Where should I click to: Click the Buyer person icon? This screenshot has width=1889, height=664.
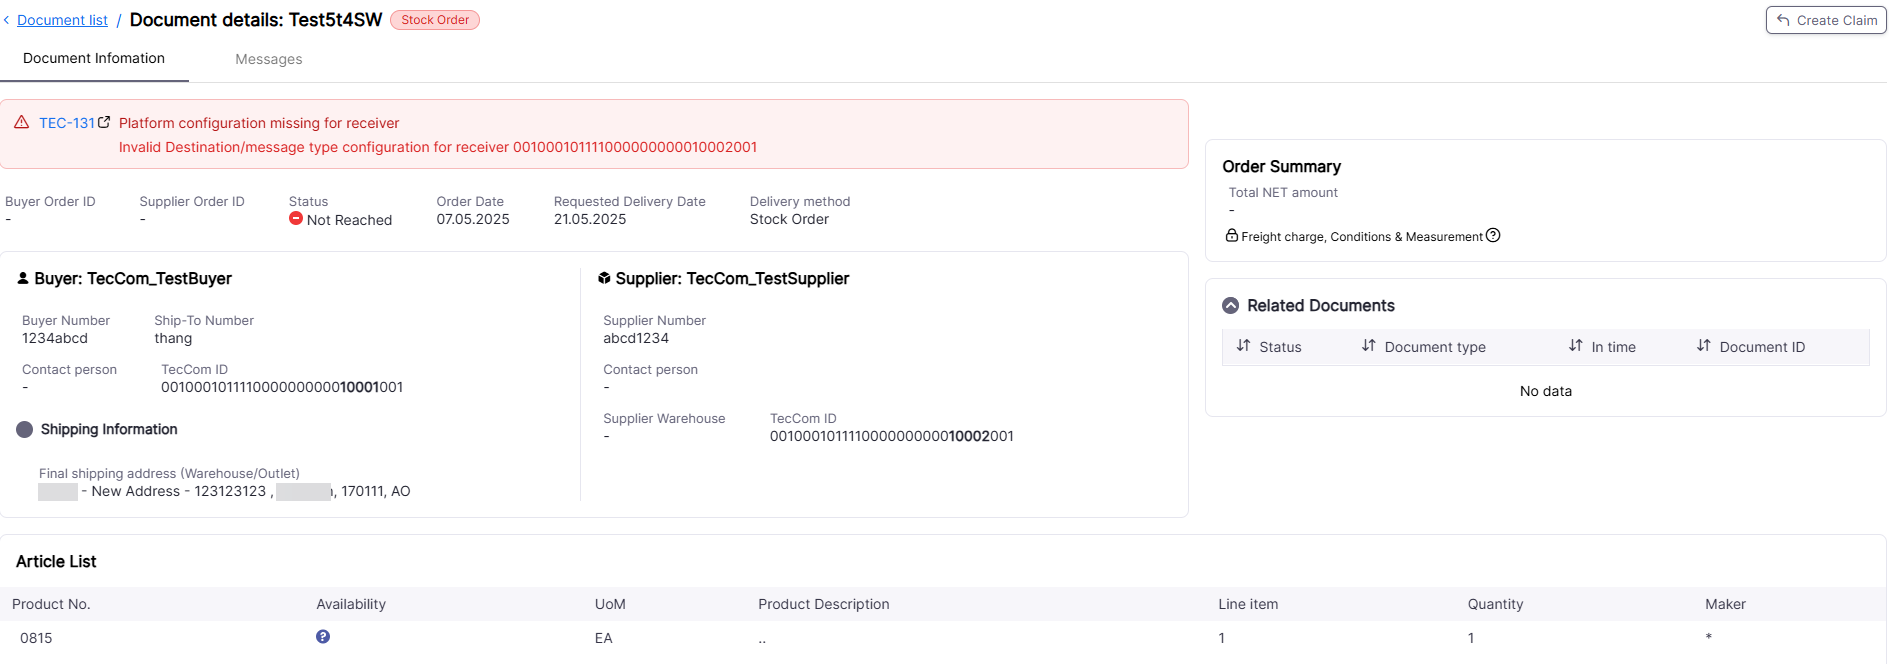point(23,278)
